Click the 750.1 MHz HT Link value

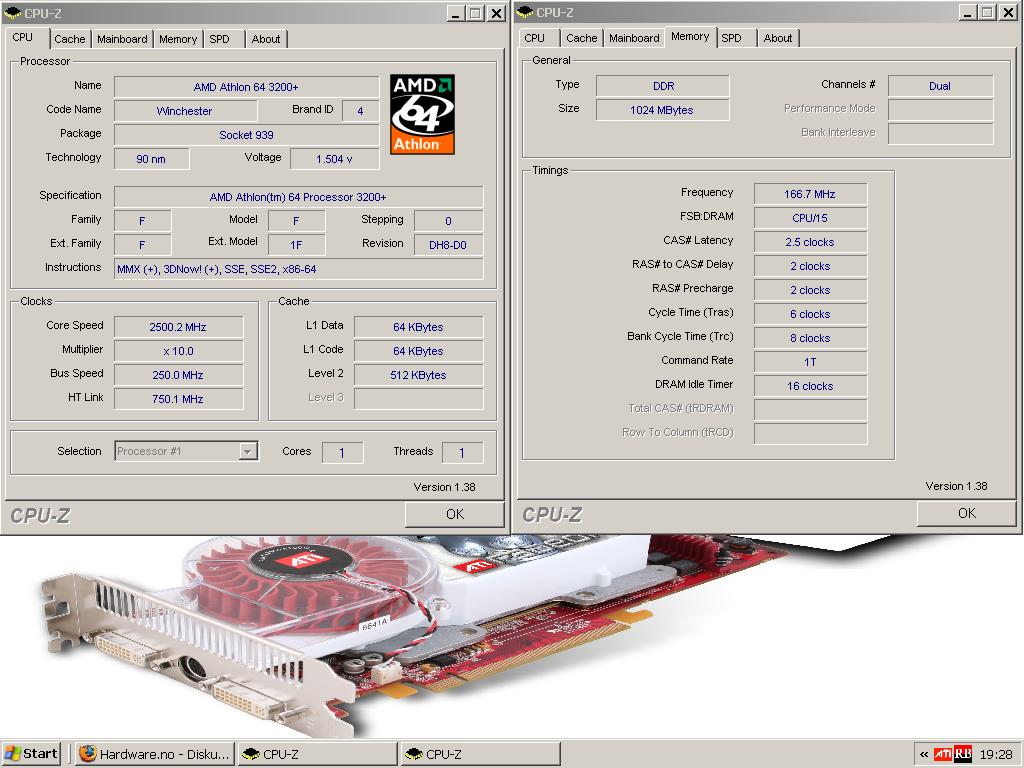point(178,399)
